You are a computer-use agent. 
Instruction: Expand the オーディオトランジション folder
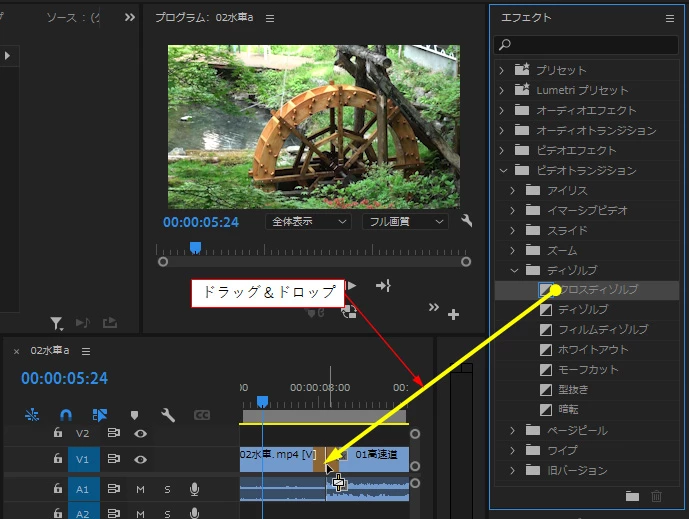pyautogui.click(x=502, y=130)
